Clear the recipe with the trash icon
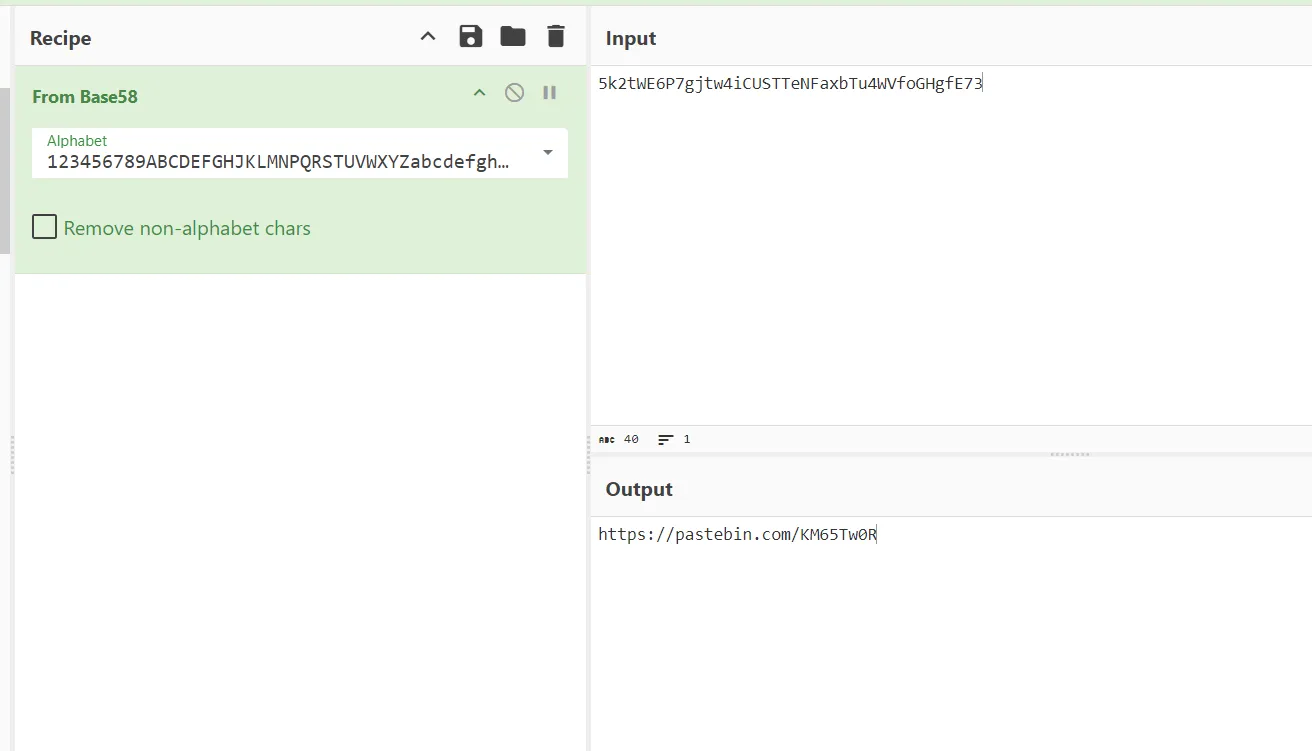This screenshot has width=1312, height=751. coord(556,37)
